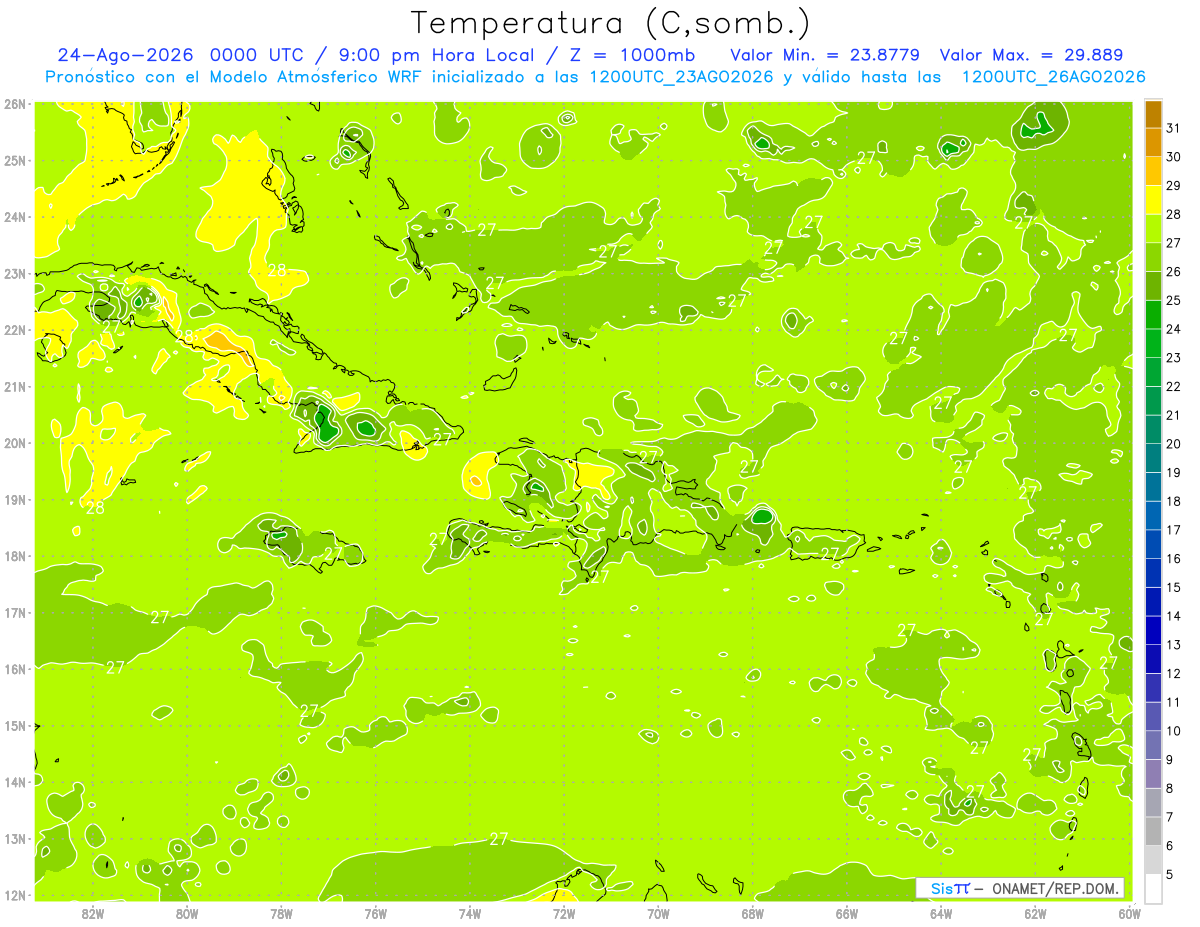Pick the legend color between 30 and 31
The width and height of the screenshot is (1200, 927).
pos(1153,142)
